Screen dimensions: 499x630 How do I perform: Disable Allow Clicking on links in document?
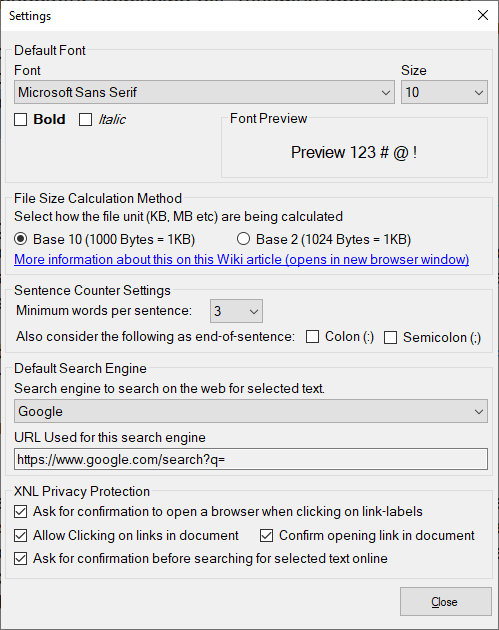coord(20,536)
